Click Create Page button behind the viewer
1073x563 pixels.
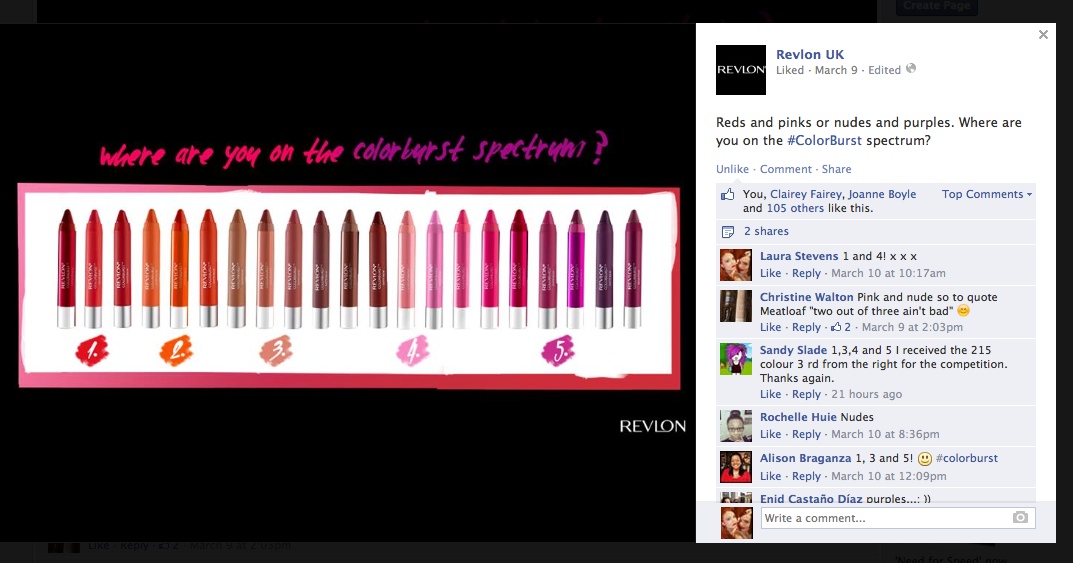[936, 5]
